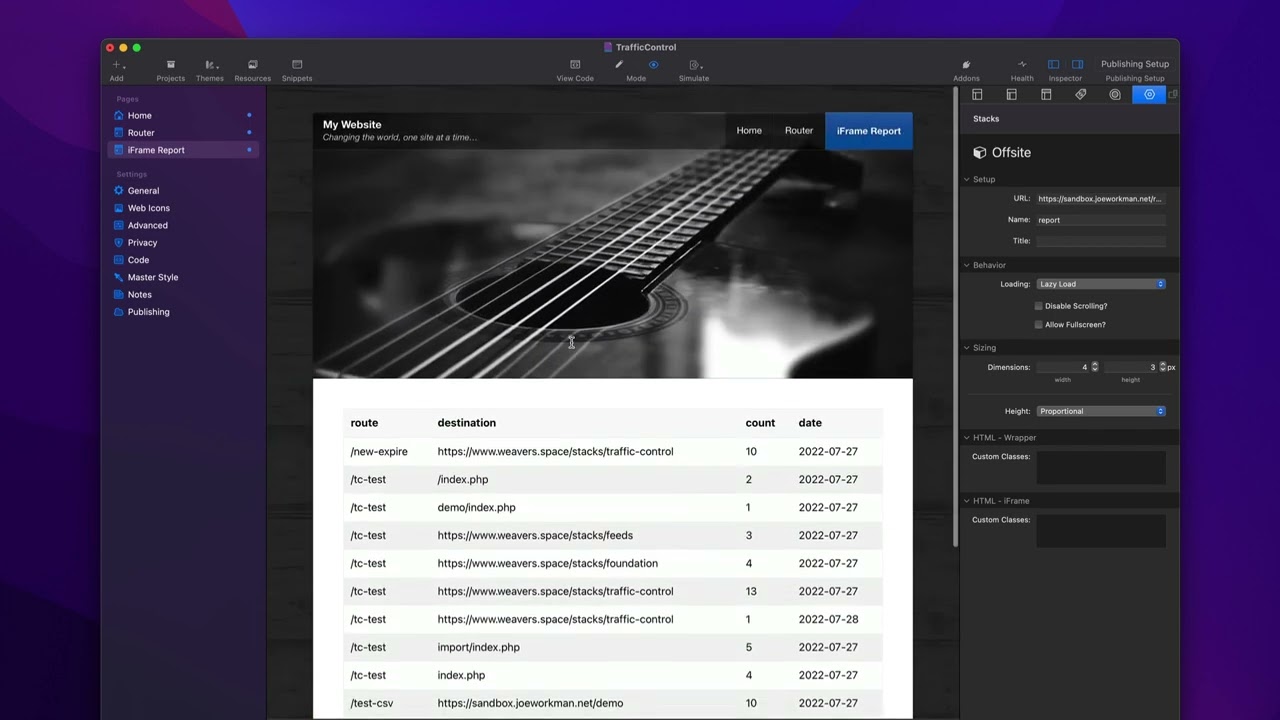Open the Height Proportional dropdown
Screen dimensions: 1280x720
pos(1101,411)
